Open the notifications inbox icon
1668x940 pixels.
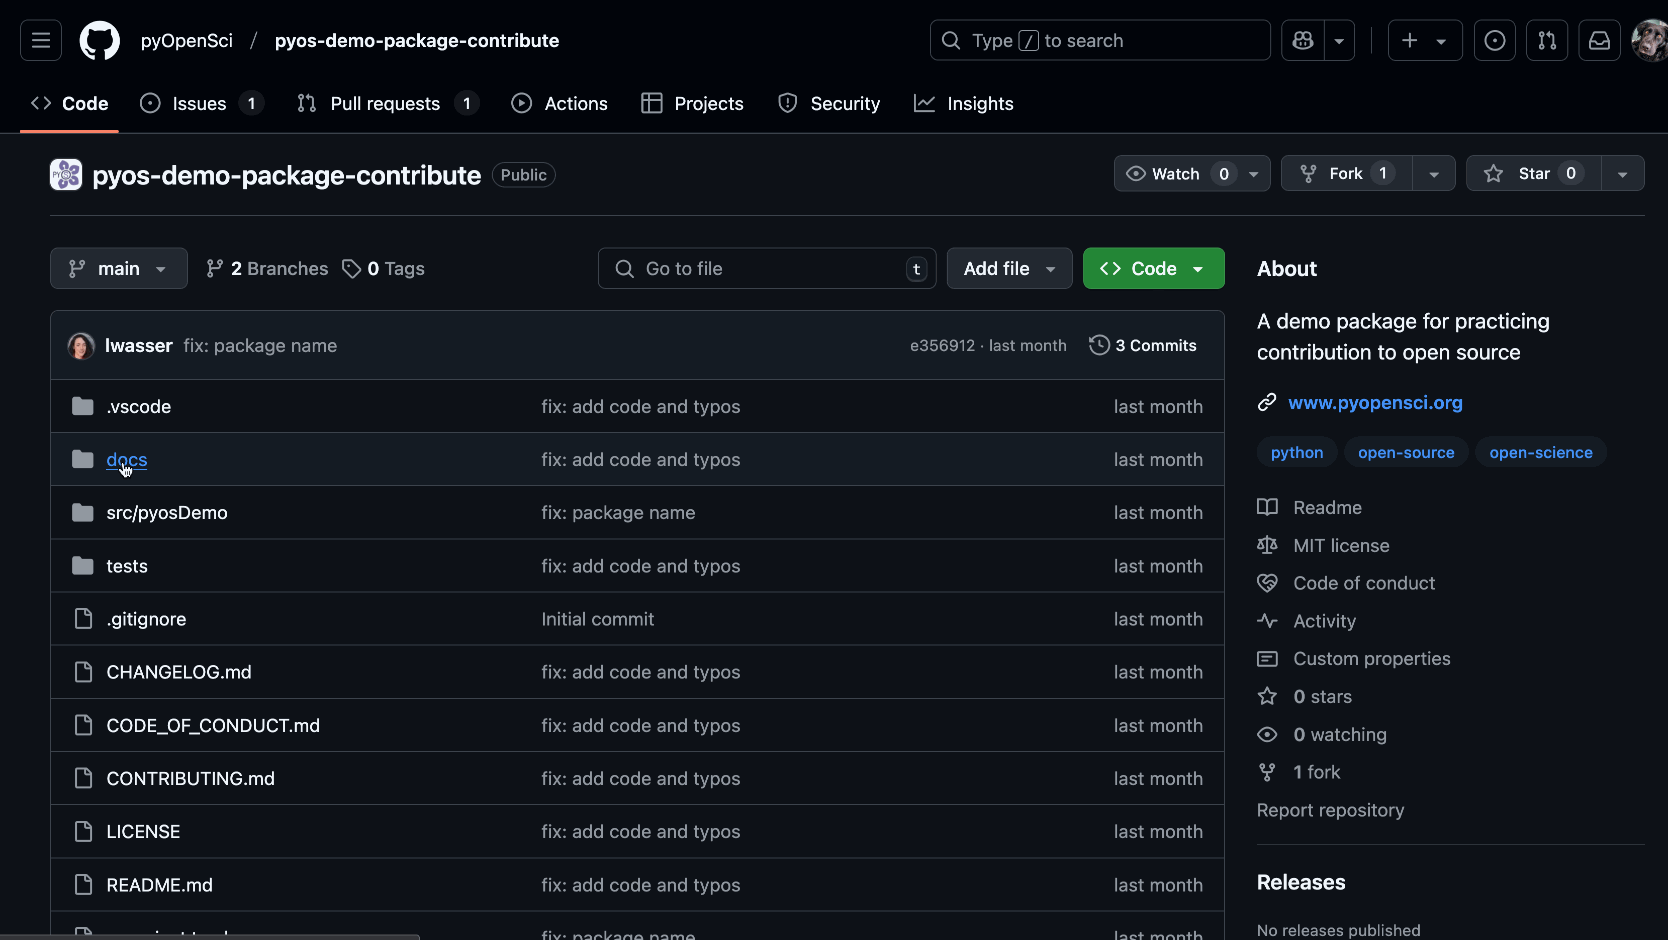coord(1600,40)
